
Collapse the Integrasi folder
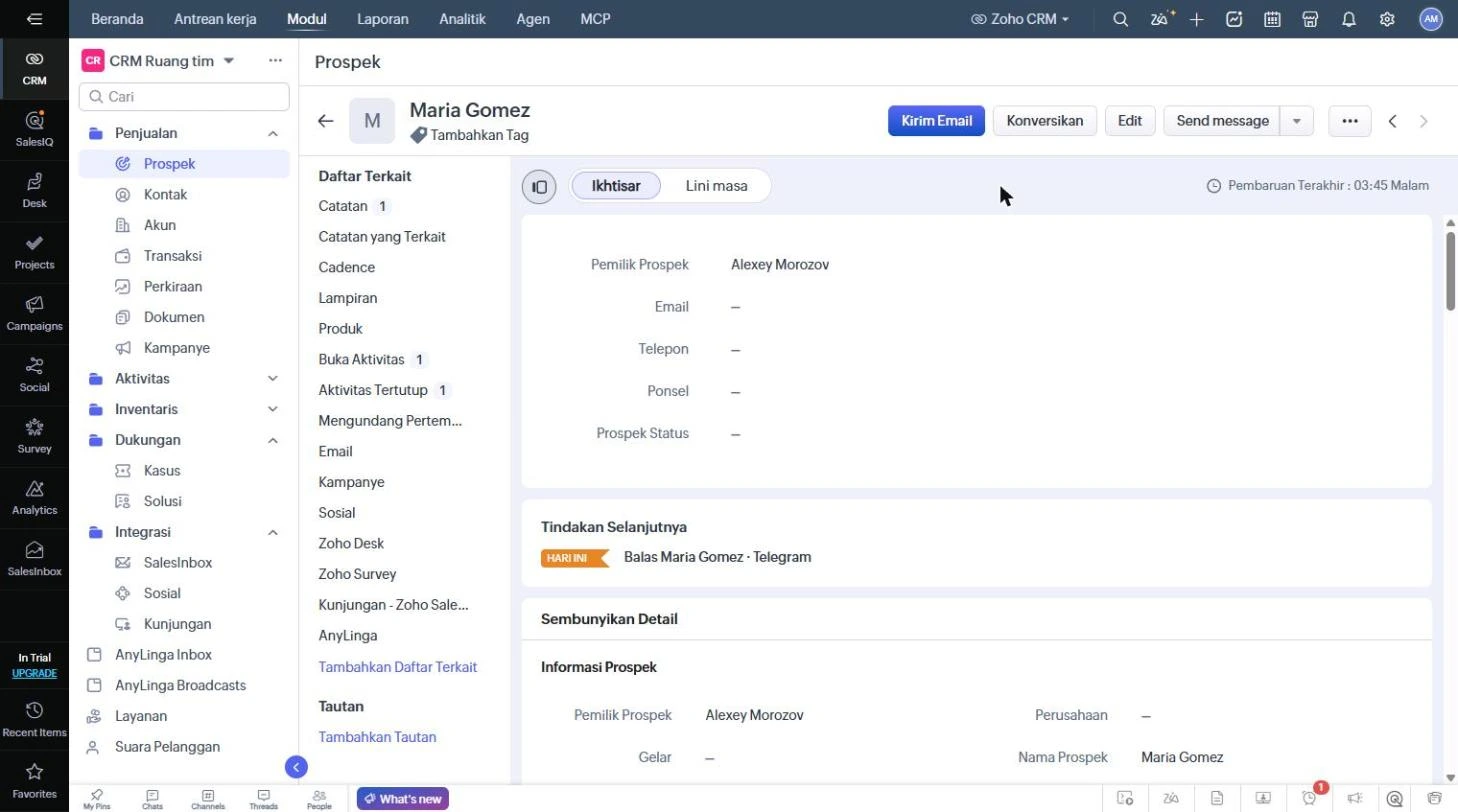273,532
